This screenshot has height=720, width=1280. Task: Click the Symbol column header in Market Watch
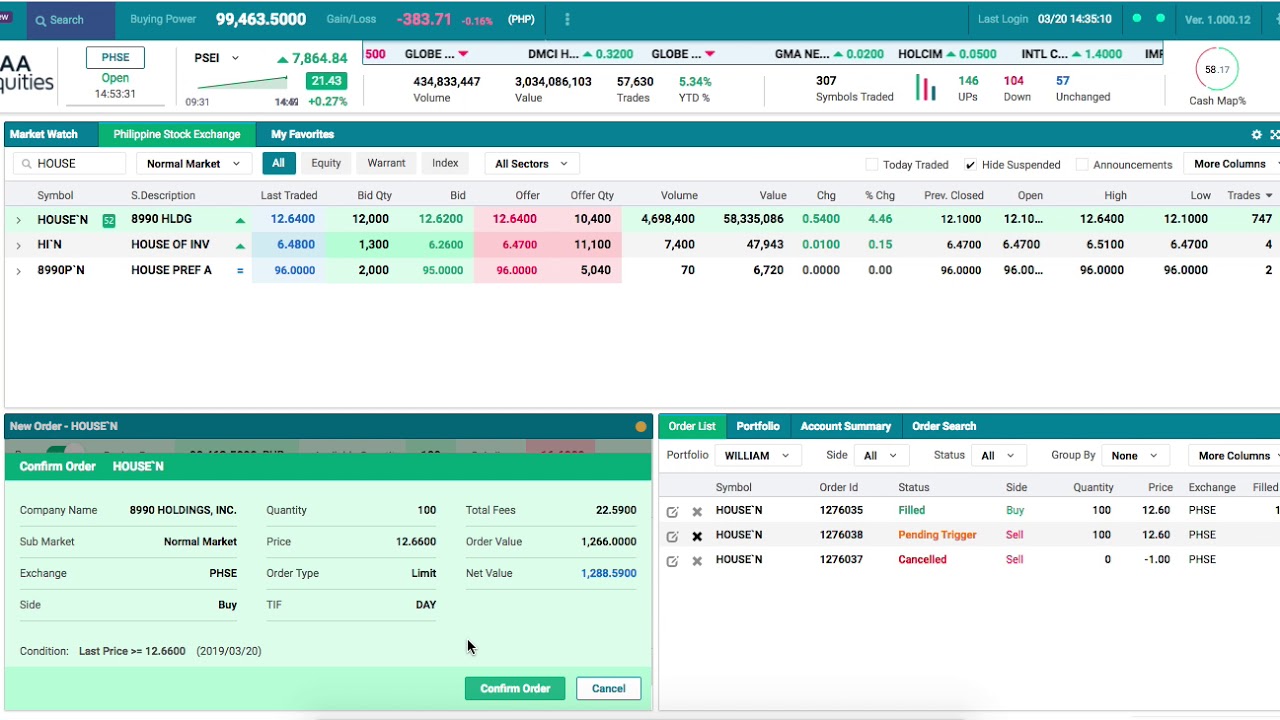(x=55, y=196)
